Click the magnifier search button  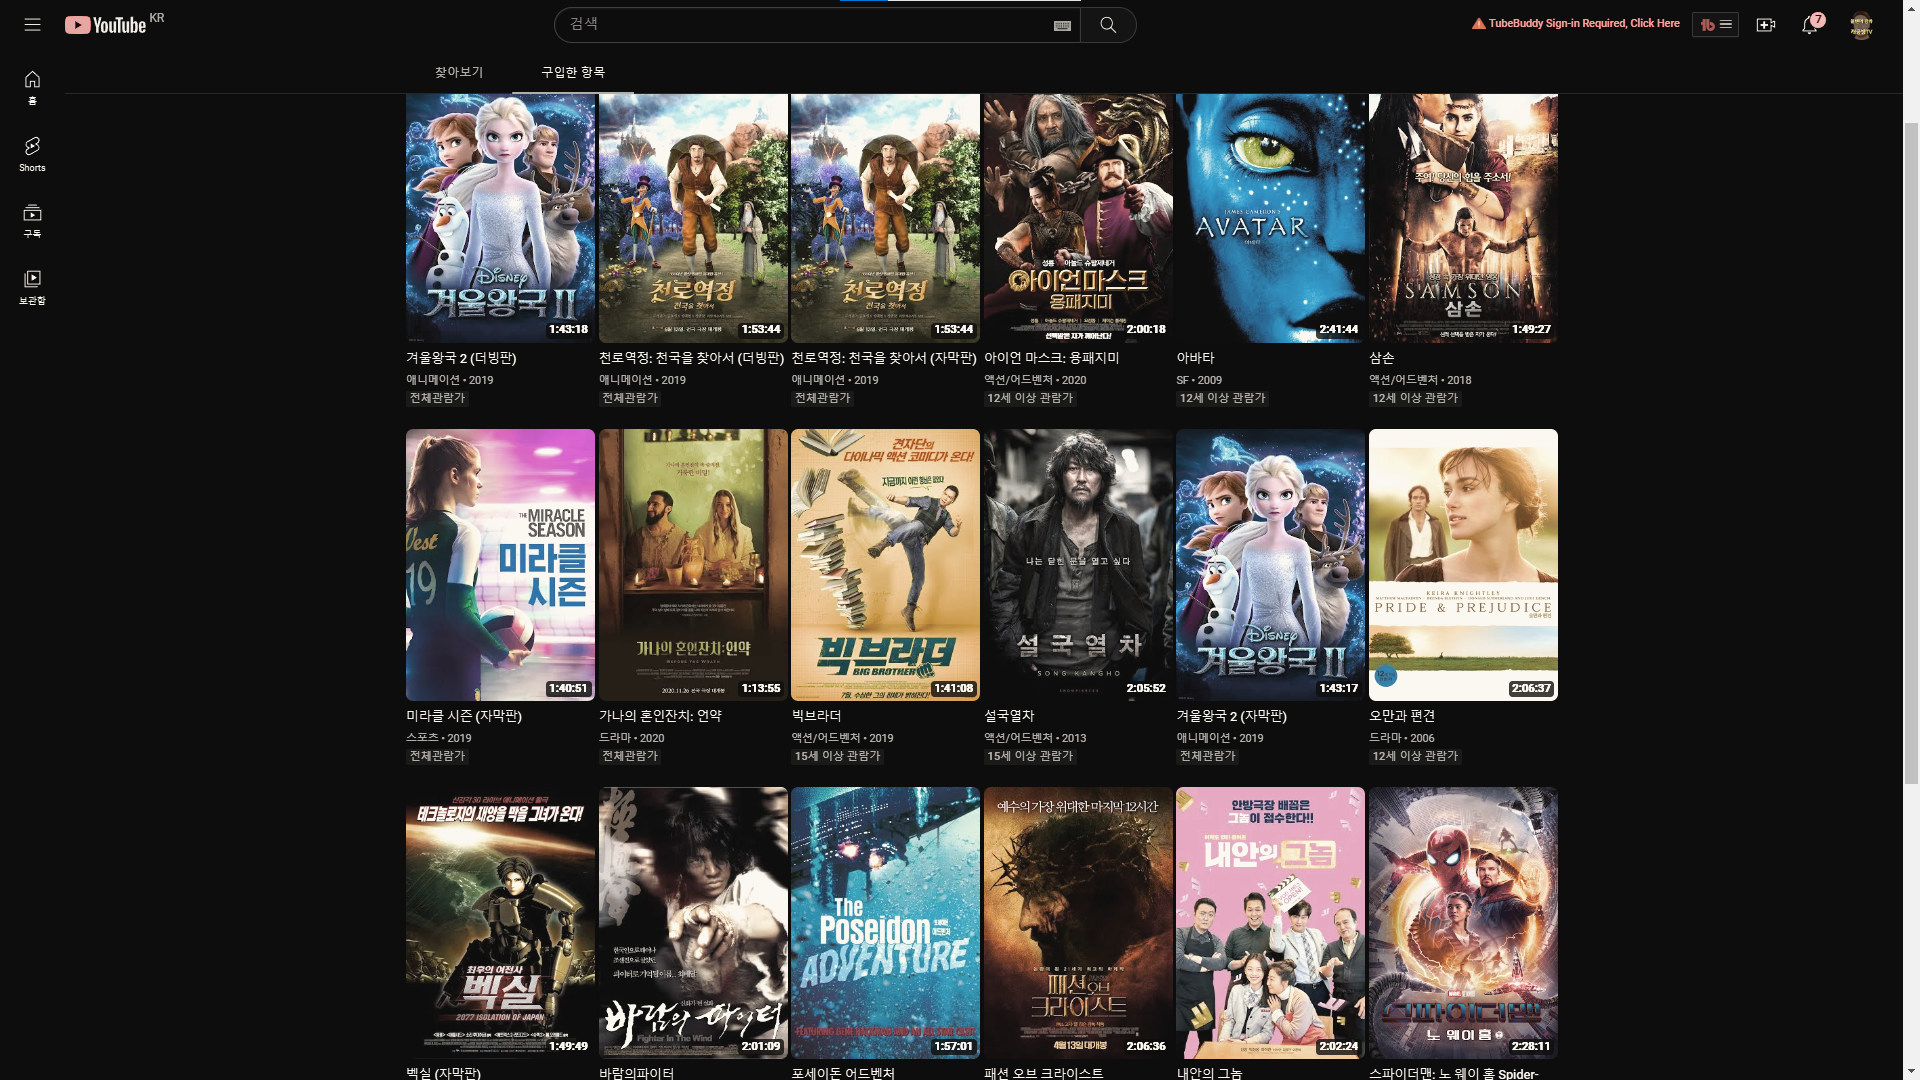click(1107, 25)
